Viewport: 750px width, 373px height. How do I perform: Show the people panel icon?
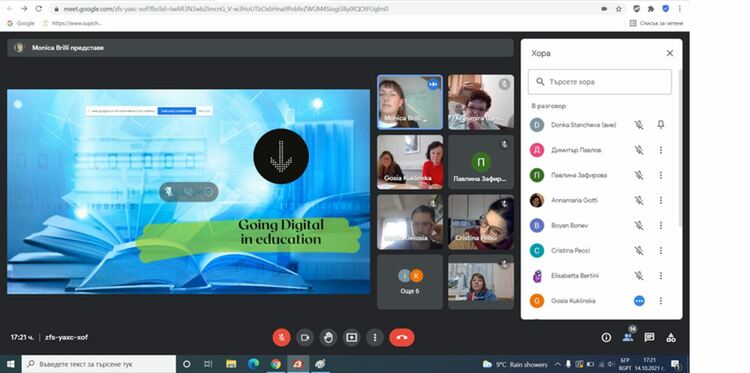pos(628,338)
